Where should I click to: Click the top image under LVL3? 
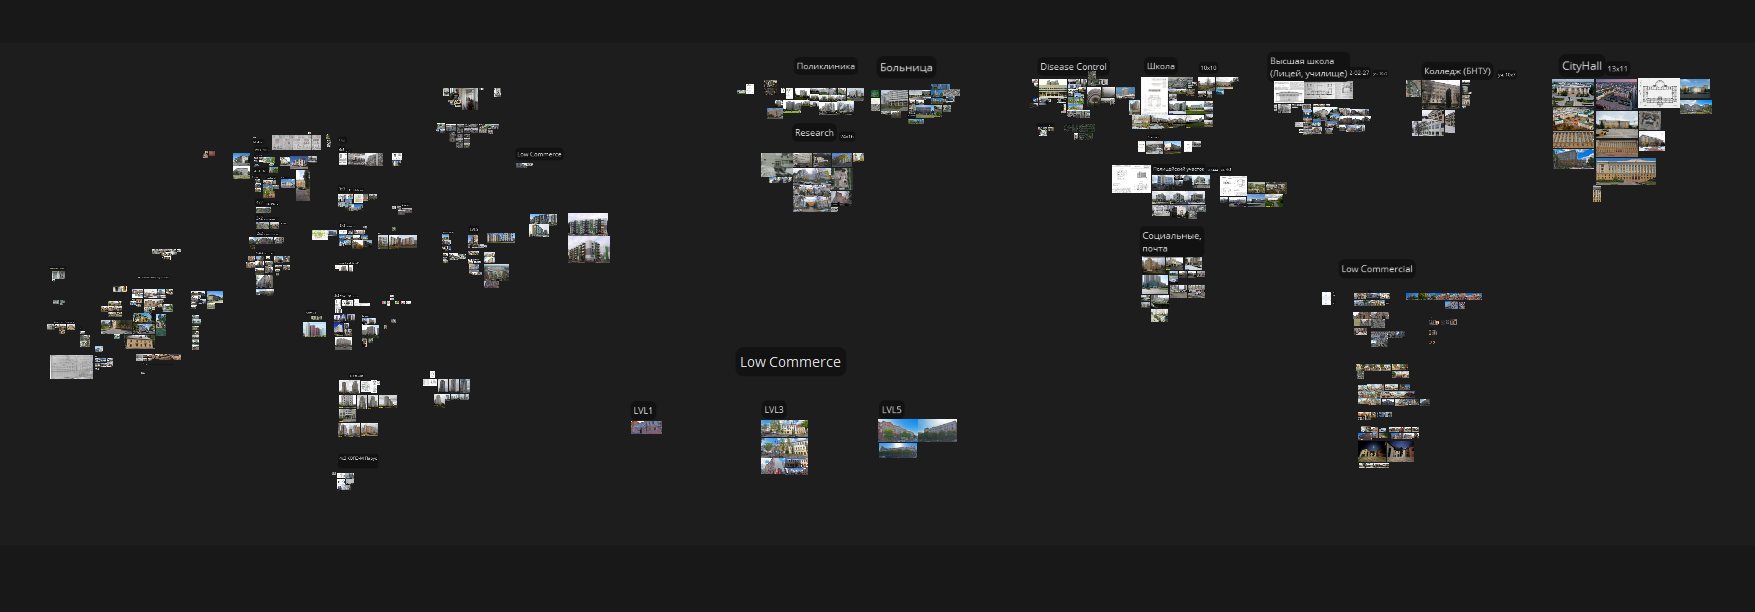[784, 428]
